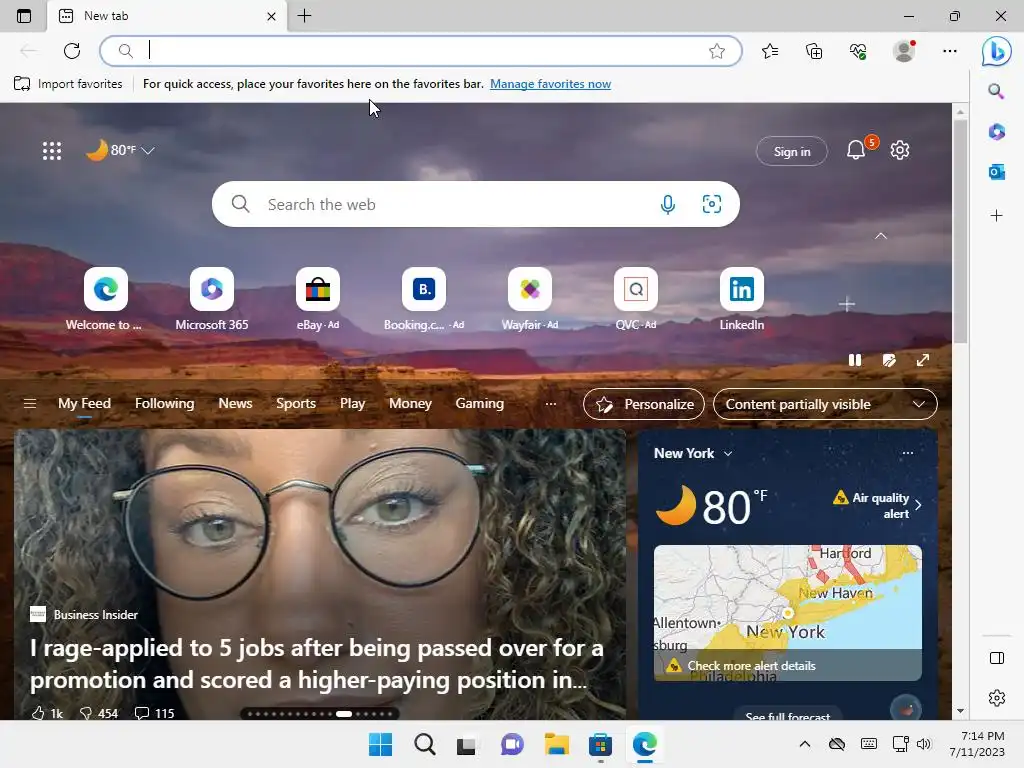Open page settings gear icon

tap(900, 150)
